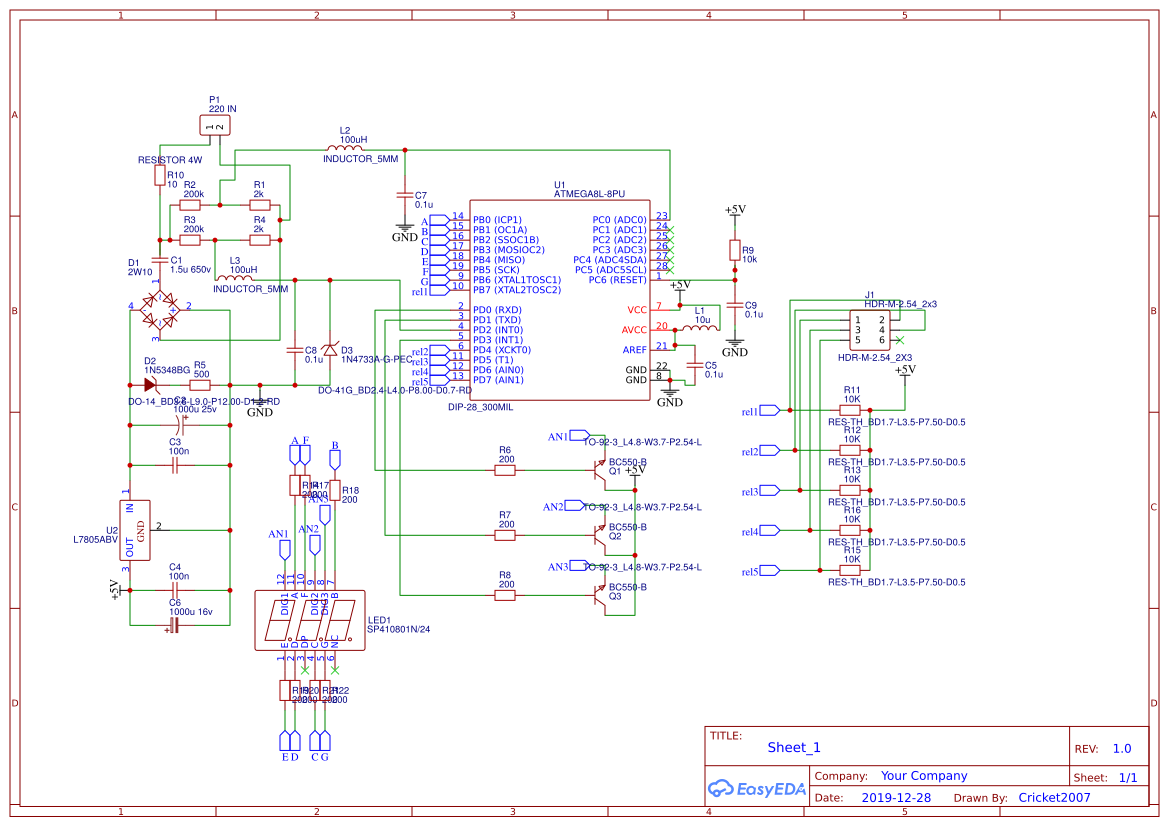
Task: Select the D1 2W10 bridge rectifier
Action: point(160,310)
